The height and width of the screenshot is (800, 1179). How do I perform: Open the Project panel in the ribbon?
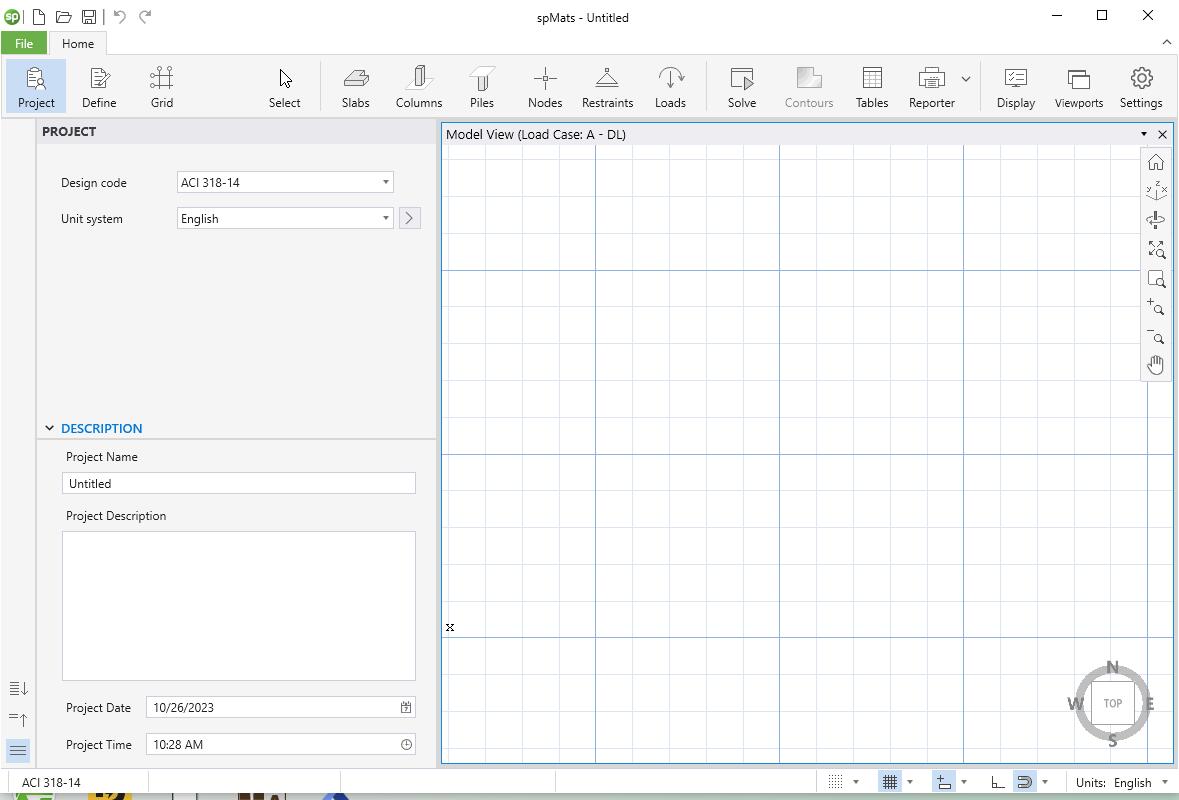point(36,87)
